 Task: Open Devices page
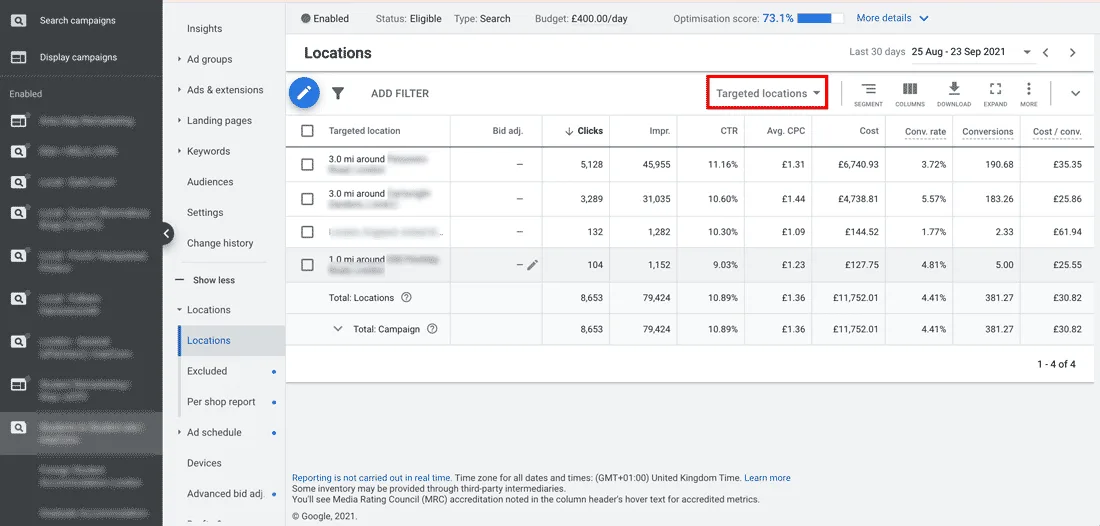(204, 463)
